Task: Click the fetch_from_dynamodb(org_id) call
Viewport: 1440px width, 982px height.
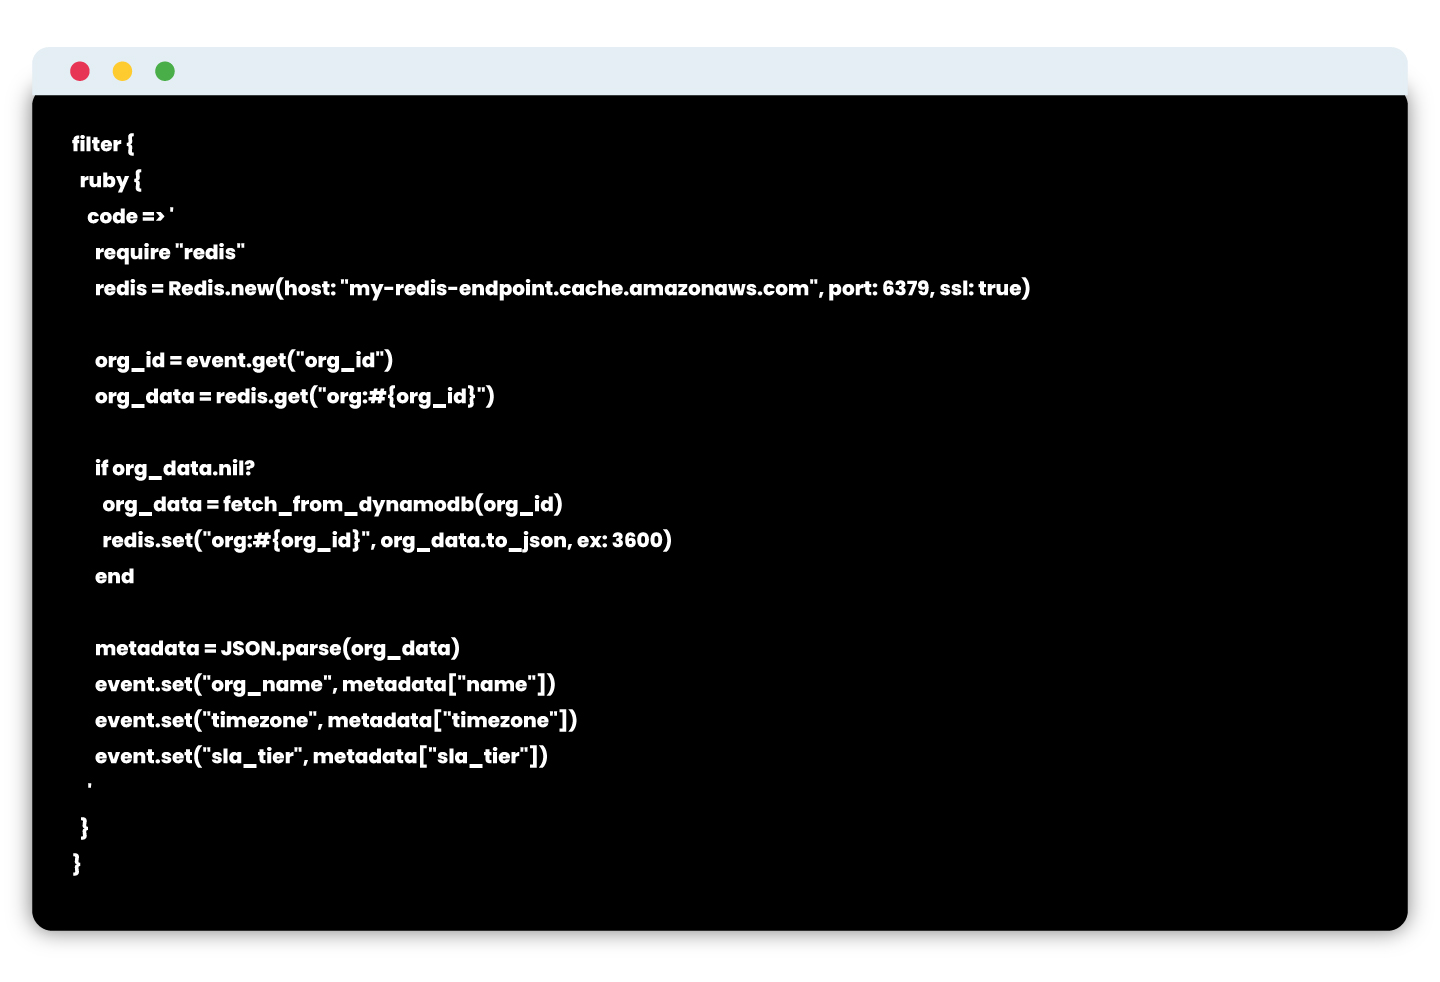Action: [393, 504]
